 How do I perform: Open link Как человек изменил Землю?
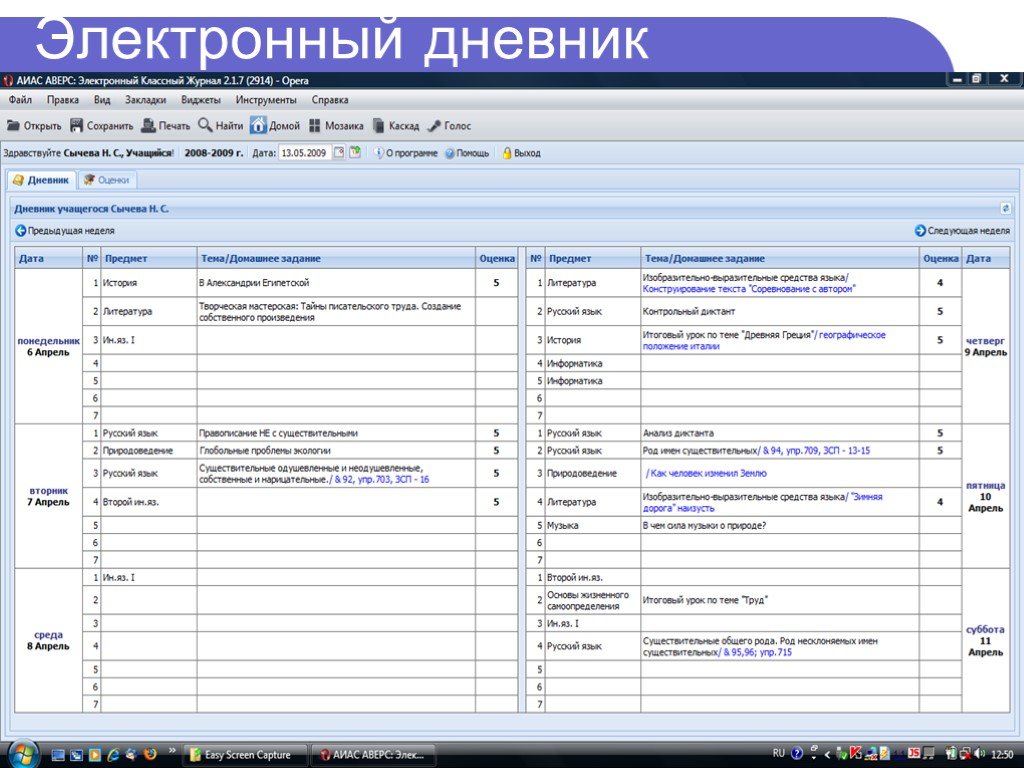coord(709,473)
